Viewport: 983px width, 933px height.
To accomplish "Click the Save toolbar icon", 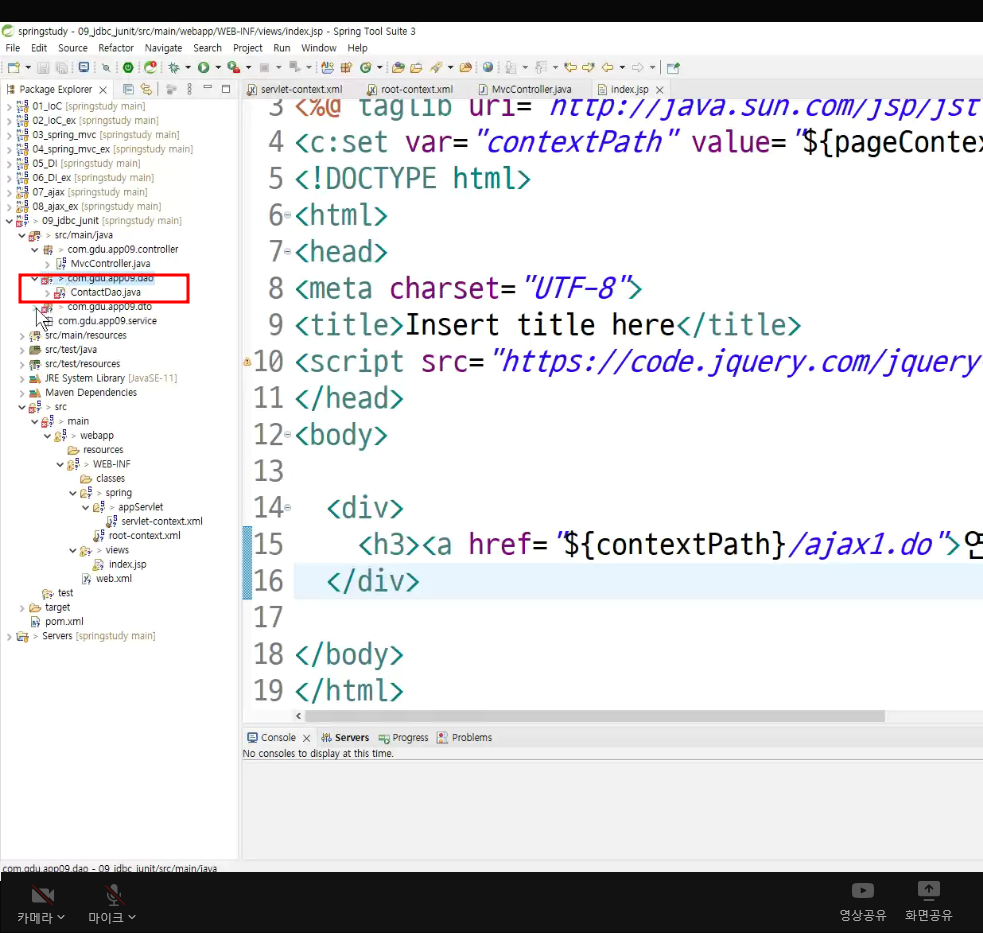I will [x=43, y=68].
